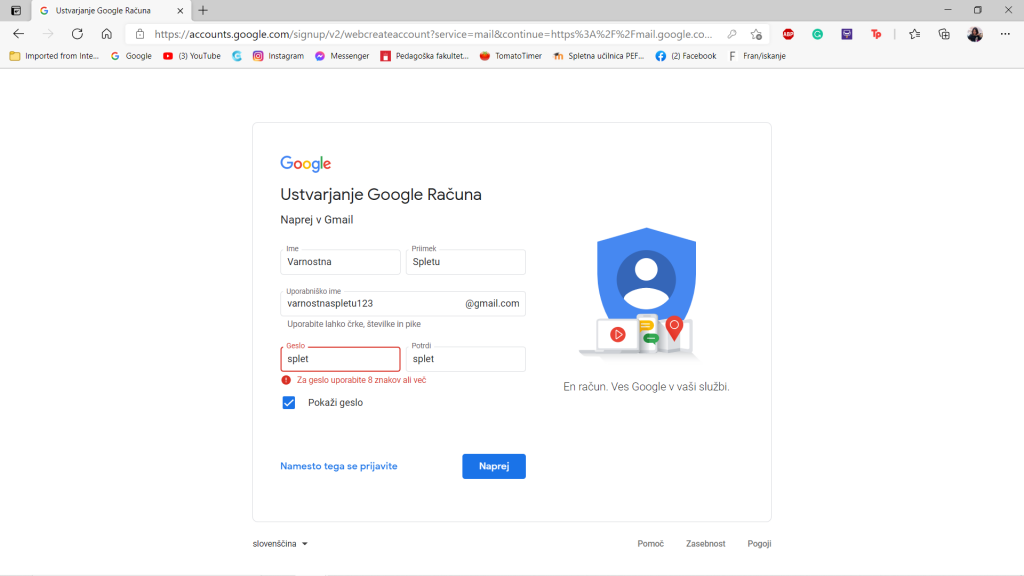Expand the slovenščina language dropdown

point(280,543)
